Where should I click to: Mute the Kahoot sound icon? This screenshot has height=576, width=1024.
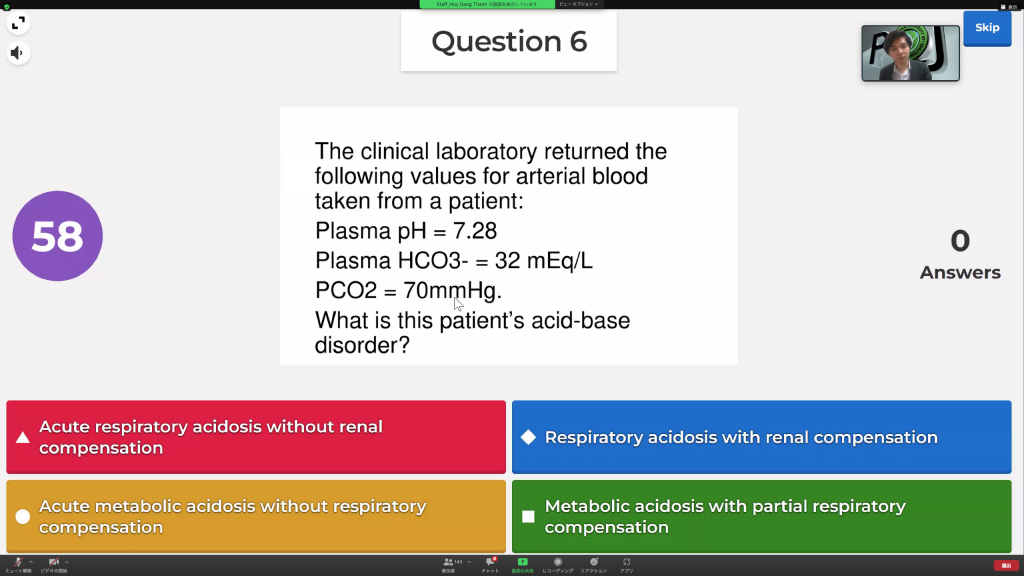tap(18, 53)
